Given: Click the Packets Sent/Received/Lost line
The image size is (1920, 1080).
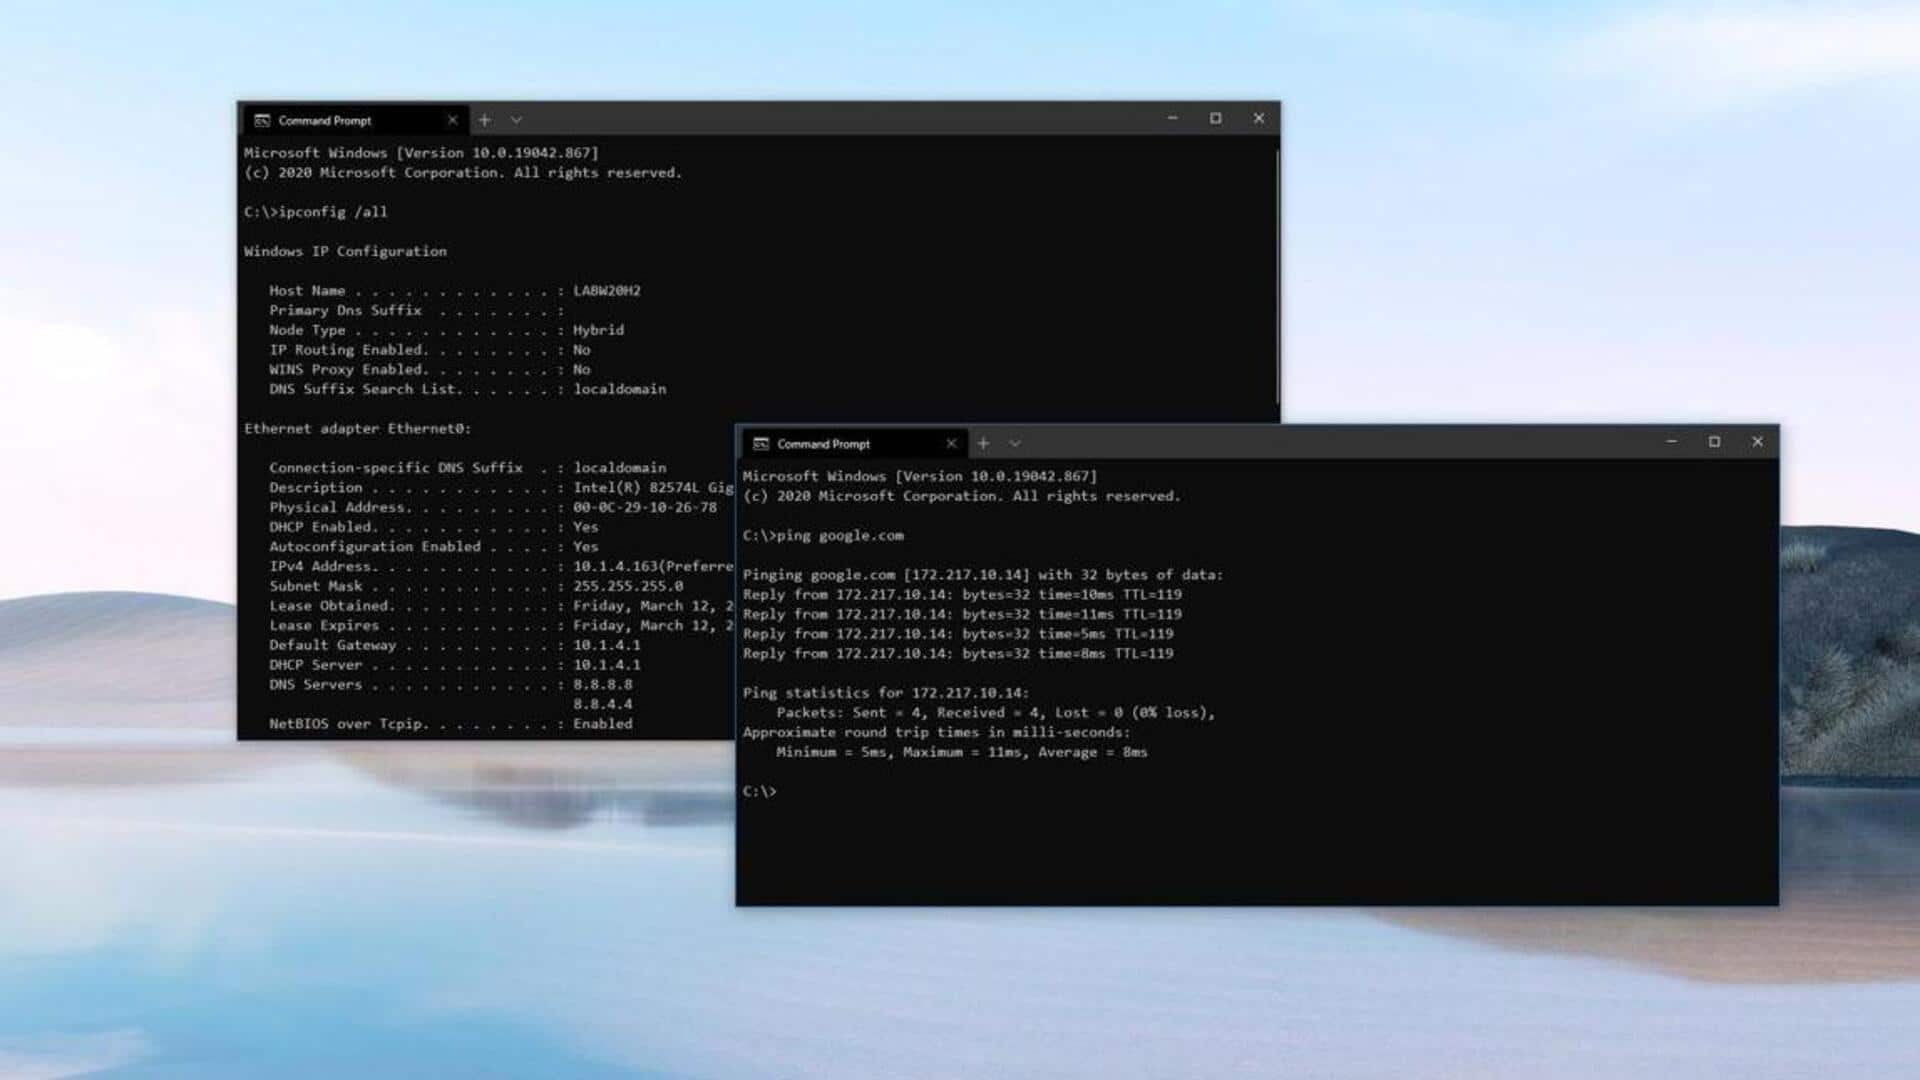Looking at the screenshot, I should pyautogui.click(x=996, y=713).
